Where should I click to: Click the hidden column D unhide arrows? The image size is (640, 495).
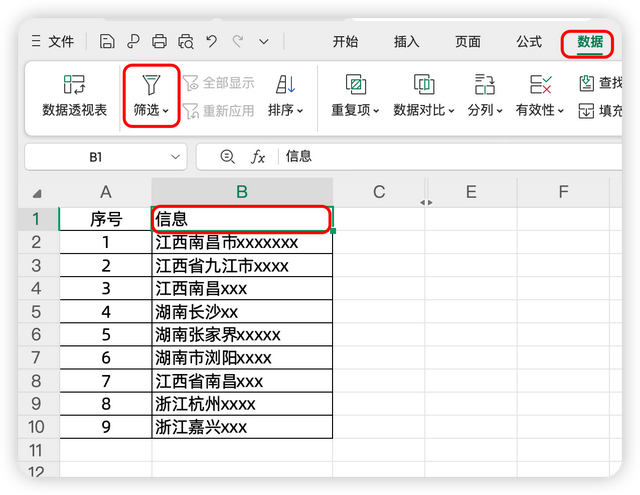(x=426, y=202)
